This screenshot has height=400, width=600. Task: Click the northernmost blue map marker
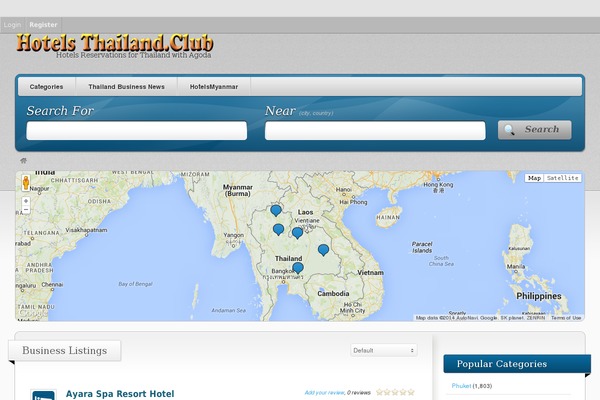276,211
